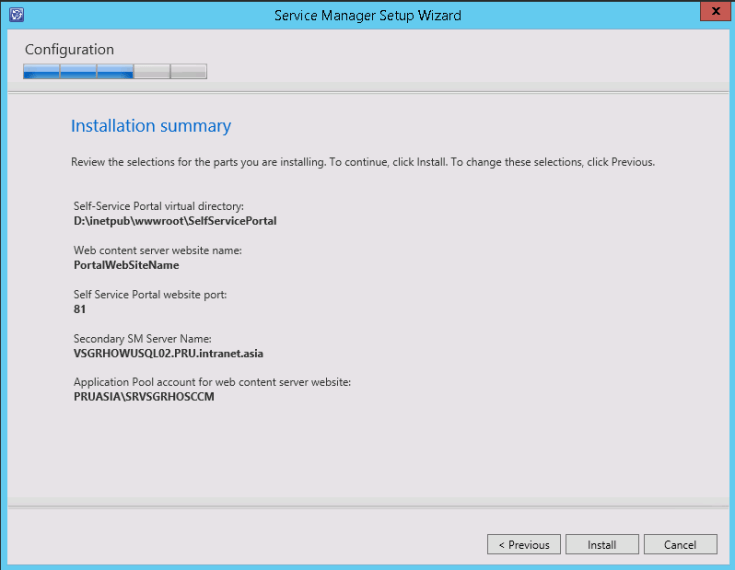This screenshot has height=570, width=735.
Task: Click the Review the selections instruction text
Action: click(362, 162)
